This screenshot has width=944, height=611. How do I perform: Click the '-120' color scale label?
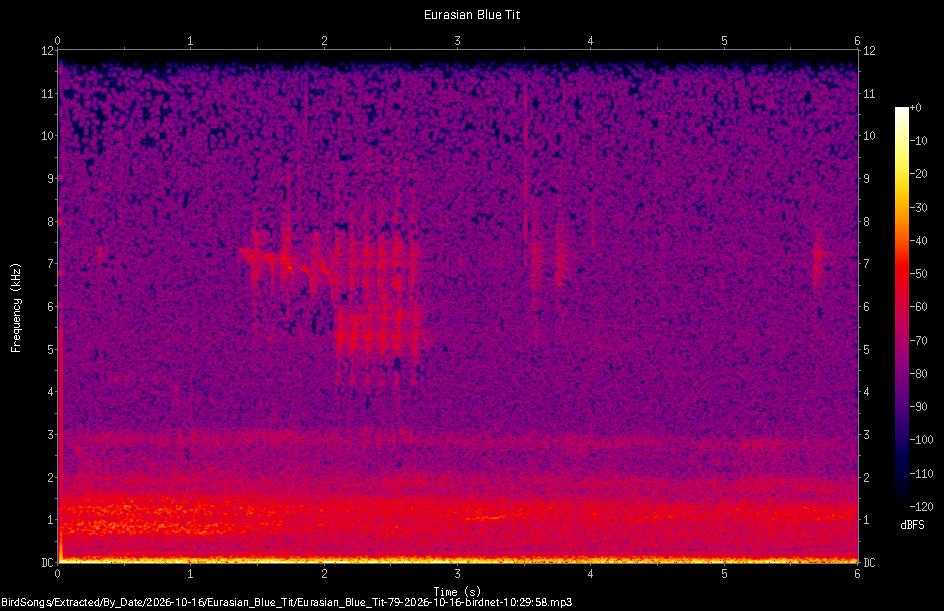[x=921, y=507]
